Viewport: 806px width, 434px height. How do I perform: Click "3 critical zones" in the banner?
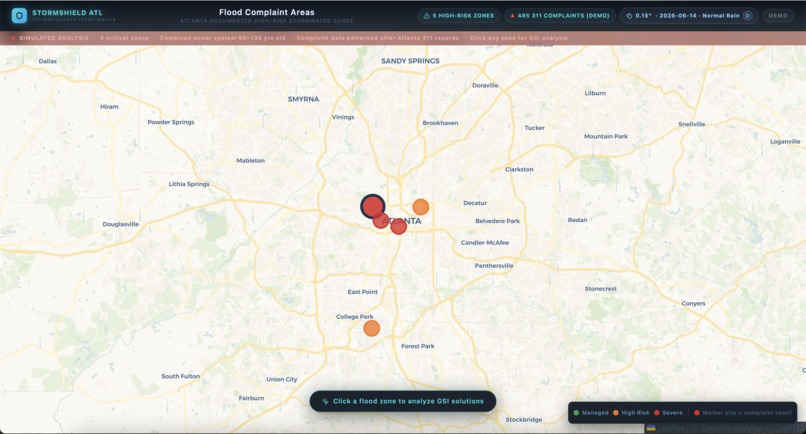coord(124,38)
